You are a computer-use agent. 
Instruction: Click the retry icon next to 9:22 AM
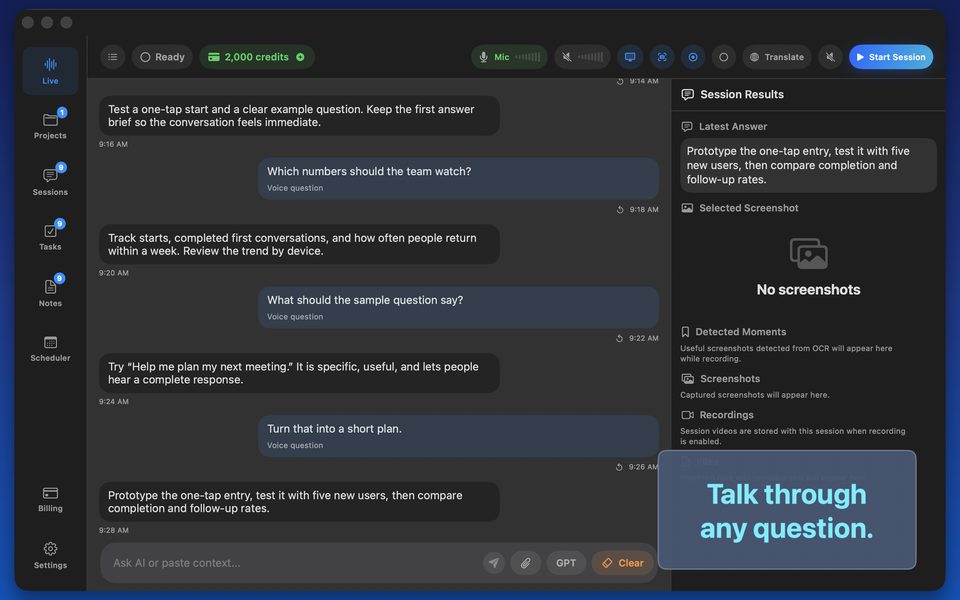[x=620, y=338]
